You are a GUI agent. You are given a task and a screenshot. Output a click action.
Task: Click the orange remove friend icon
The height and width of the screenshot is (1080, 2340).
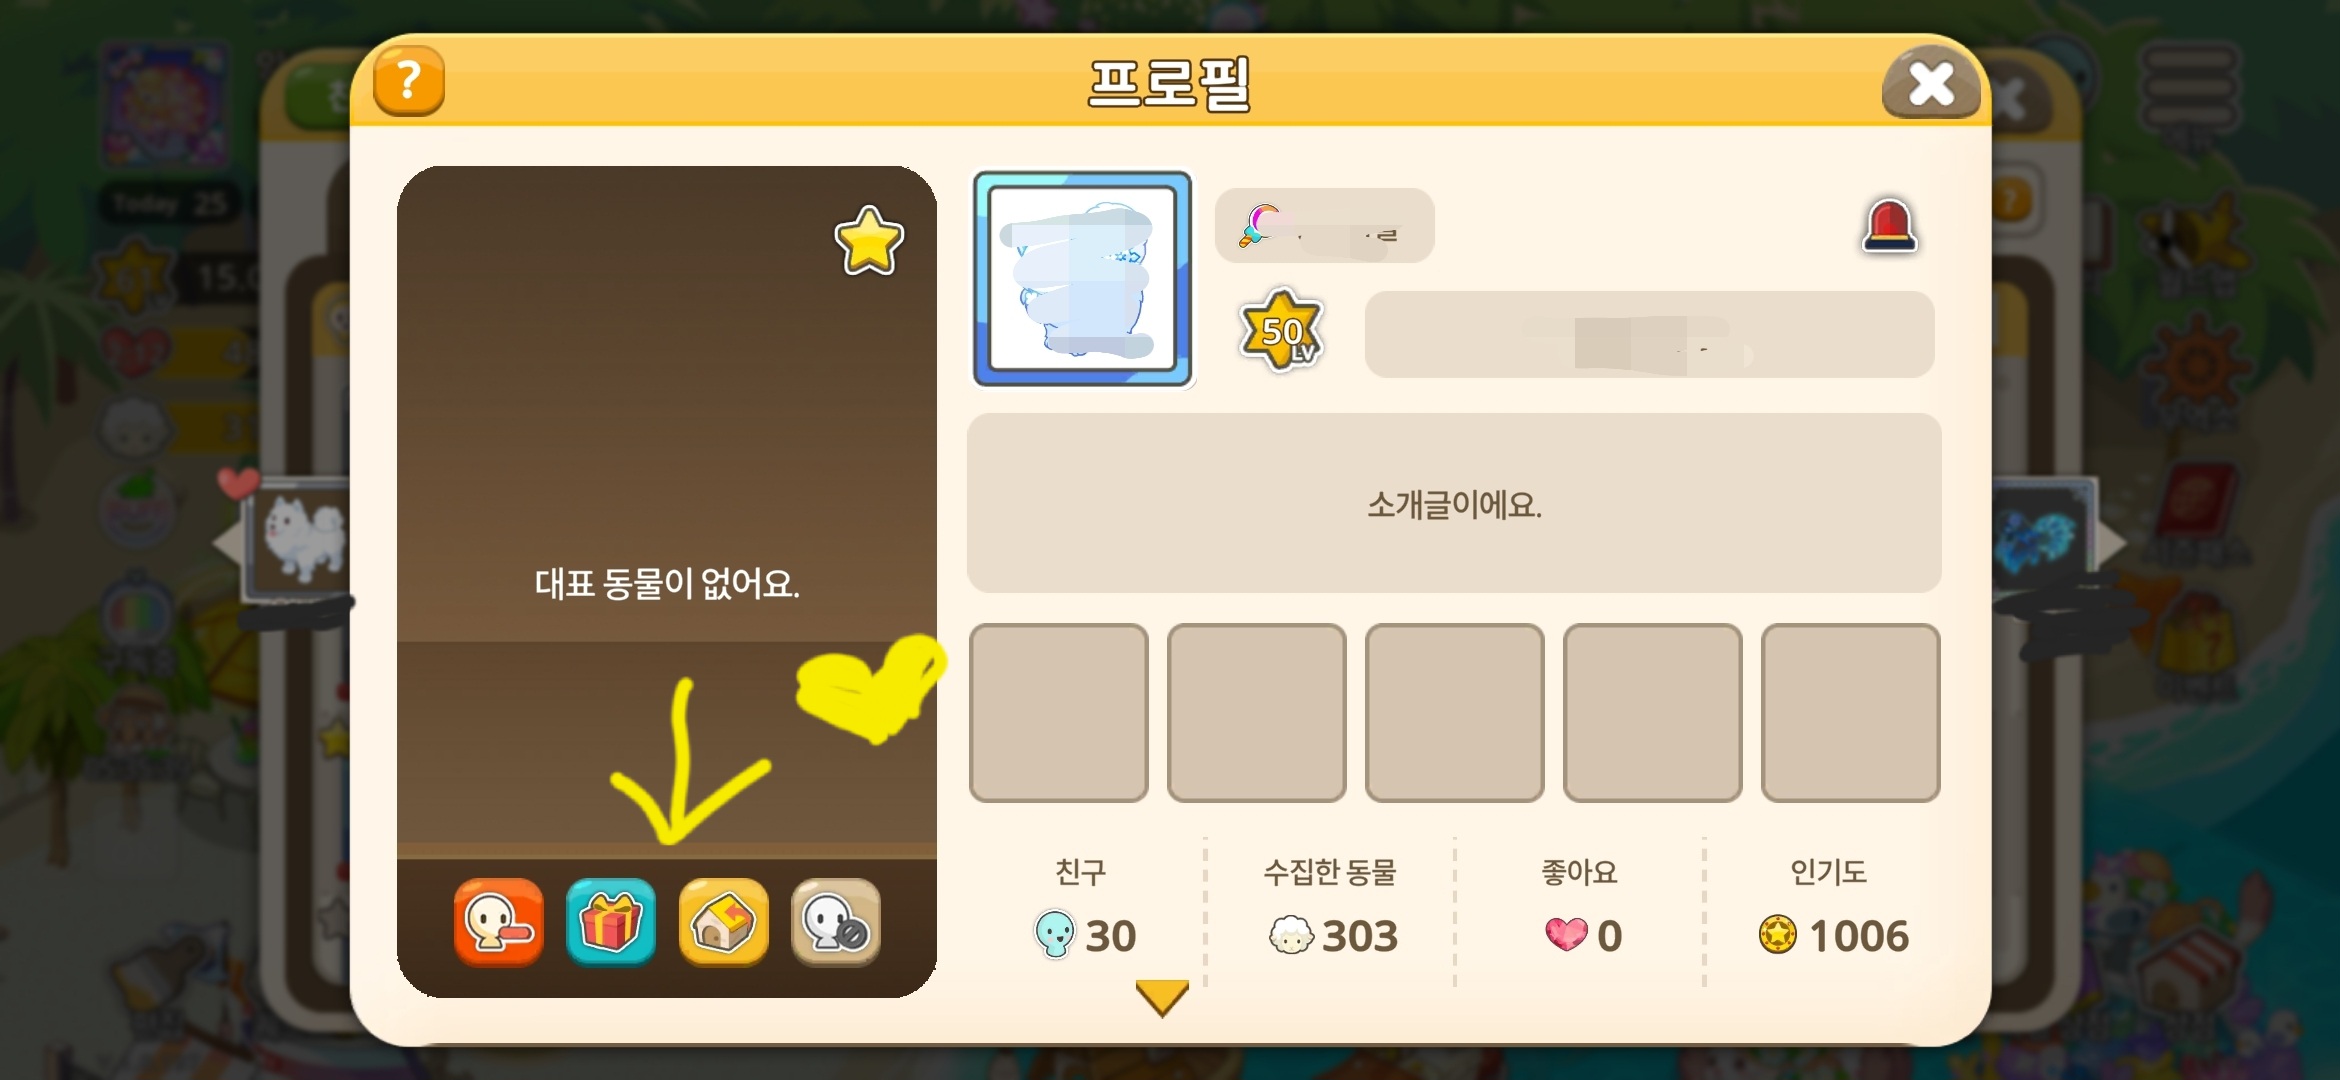point(498,922)
